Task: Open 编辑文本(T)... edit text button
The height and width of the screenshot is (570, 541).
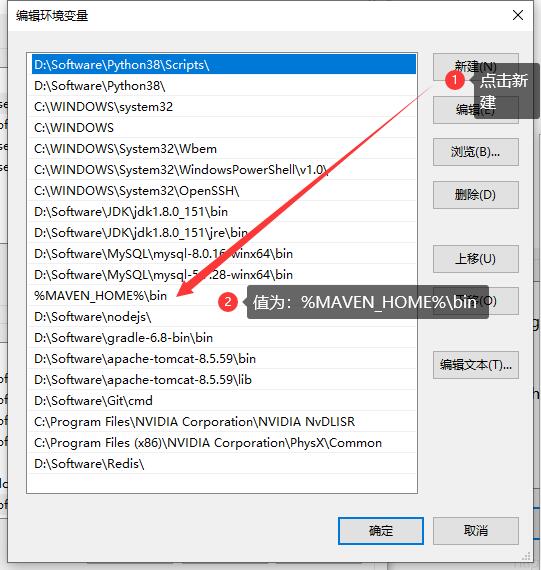Action: (x=476, y=365)
